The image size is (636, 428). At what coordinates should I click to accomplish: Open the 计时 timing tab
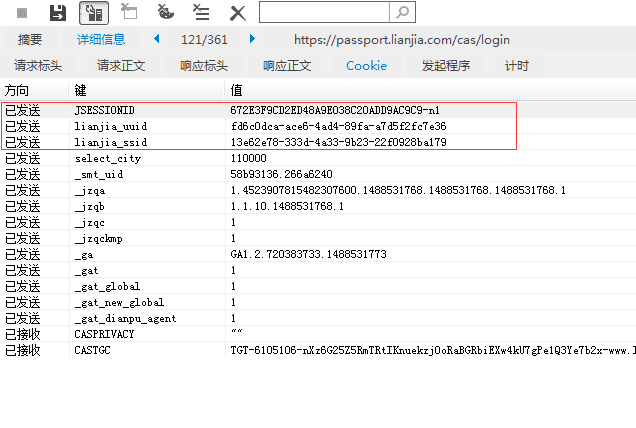517,66
